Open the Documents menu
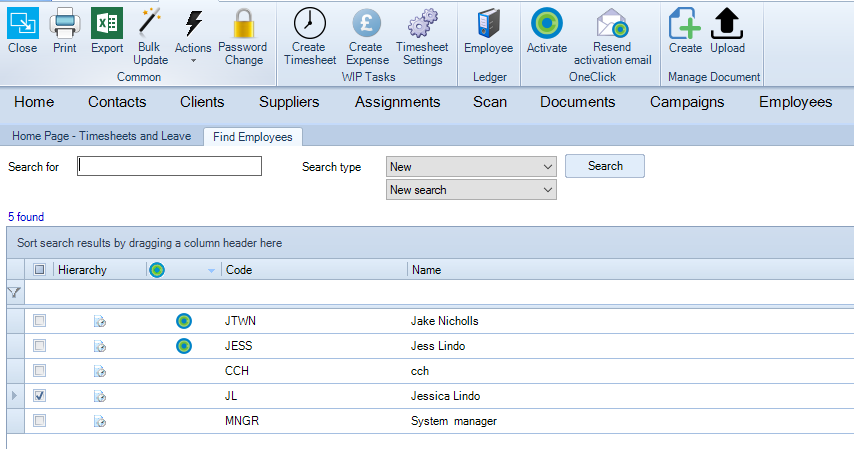 [578, 102]
